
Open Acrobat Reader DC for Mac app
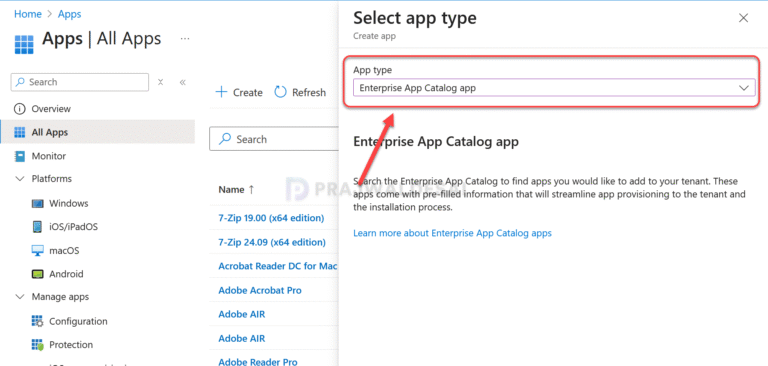(278, 266)
